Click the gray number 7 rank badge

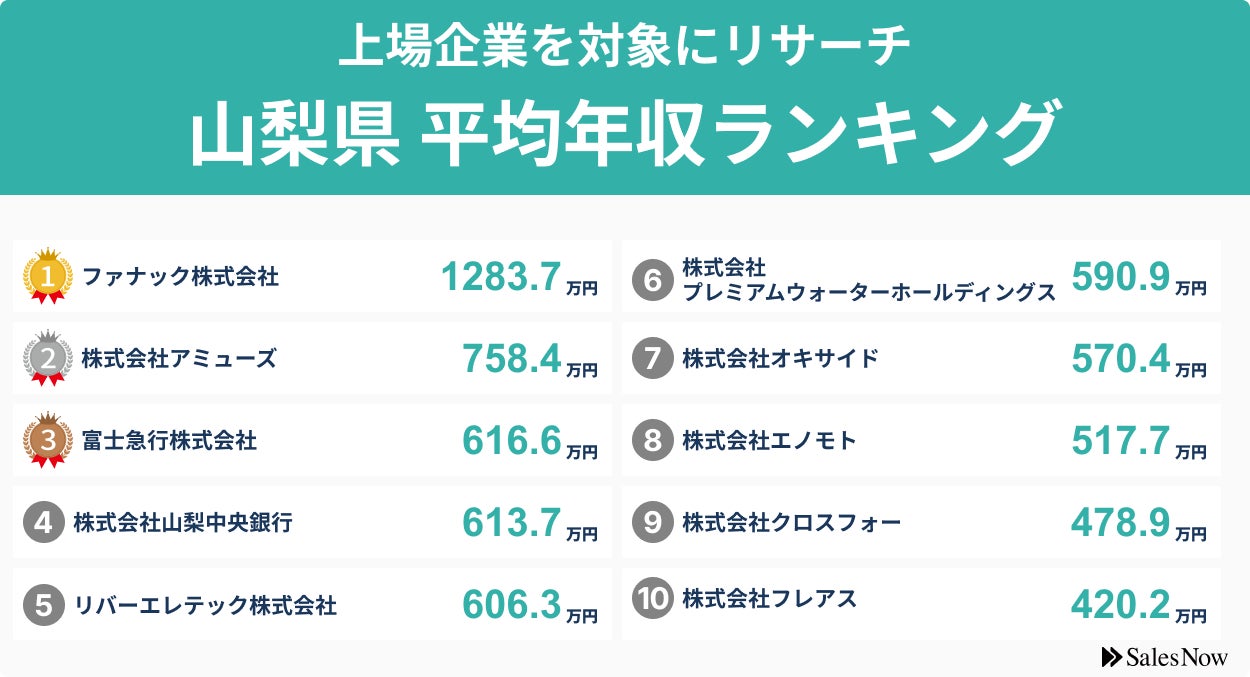pos(652,358)
